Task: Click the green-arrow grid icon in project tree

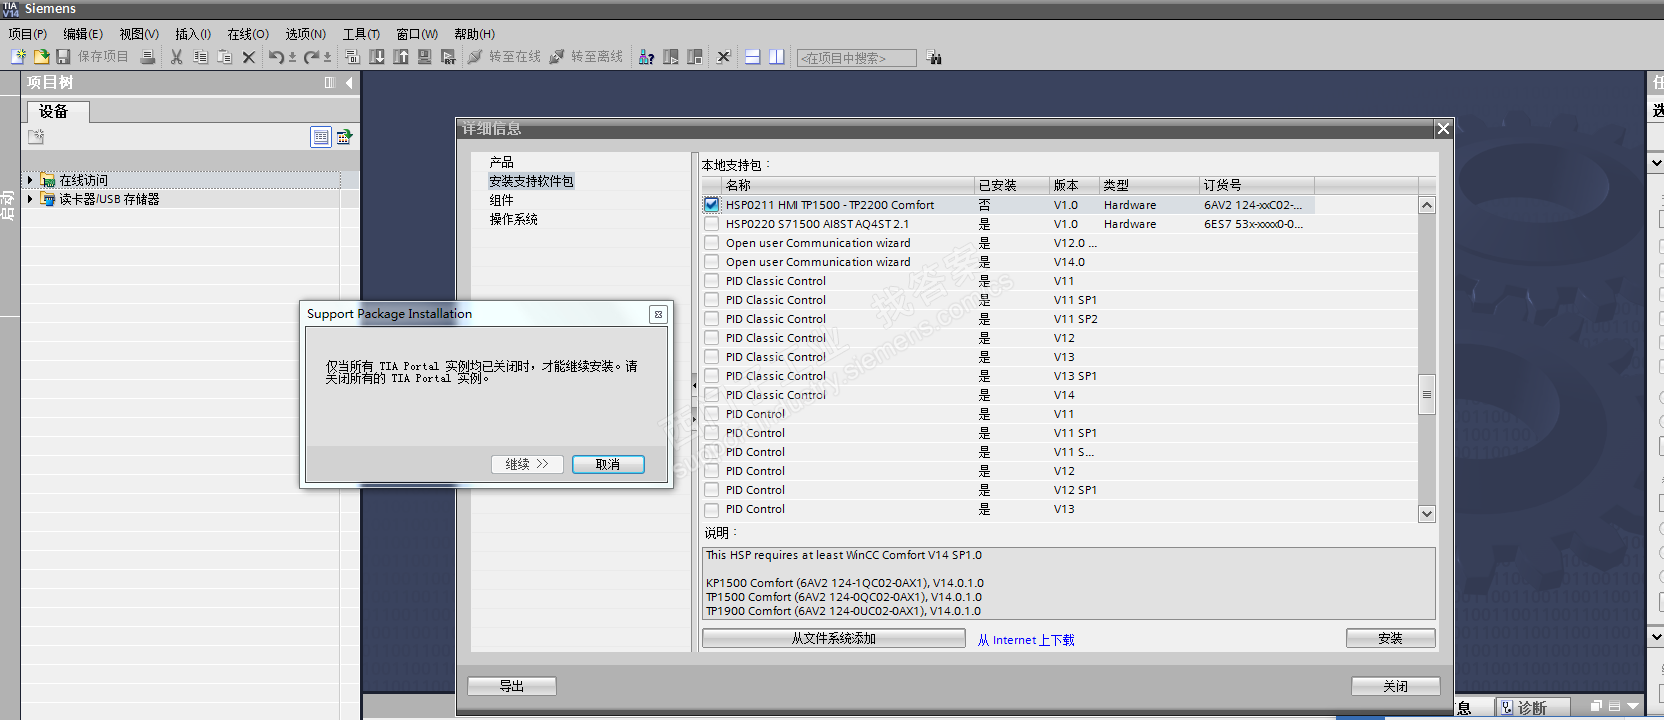Action: point(344,137)
